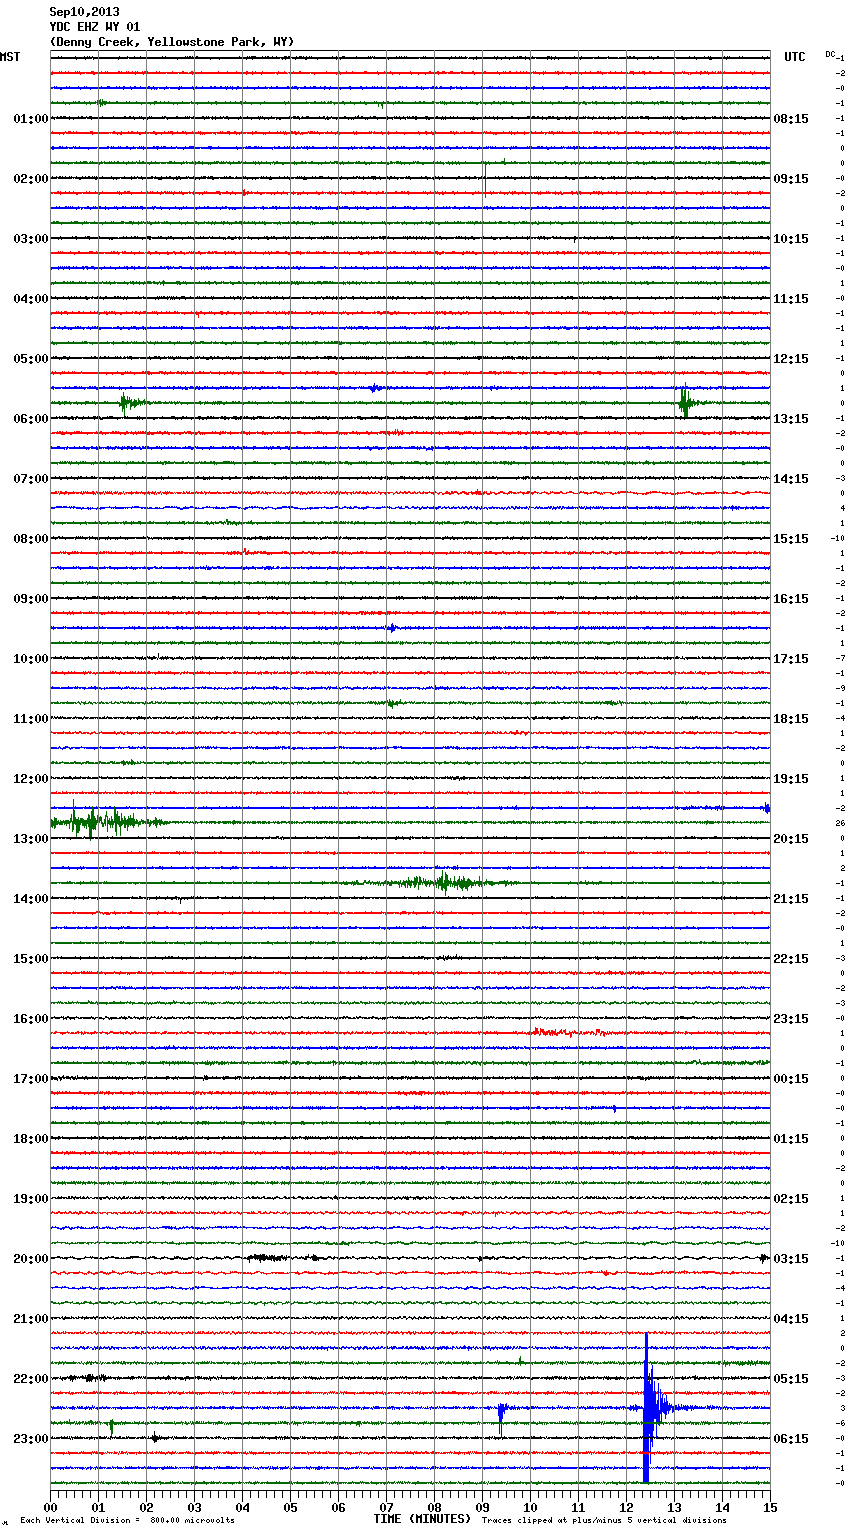Select the 06:00 MST time label

[x=31, y=419]
